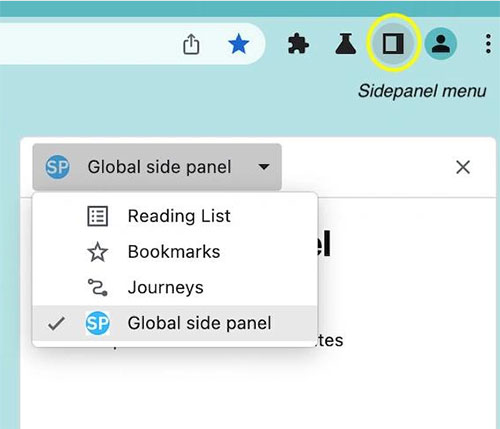500x429 pixels.
Task: Open the Chrome three-dot menu
Action: pos(488,44)
